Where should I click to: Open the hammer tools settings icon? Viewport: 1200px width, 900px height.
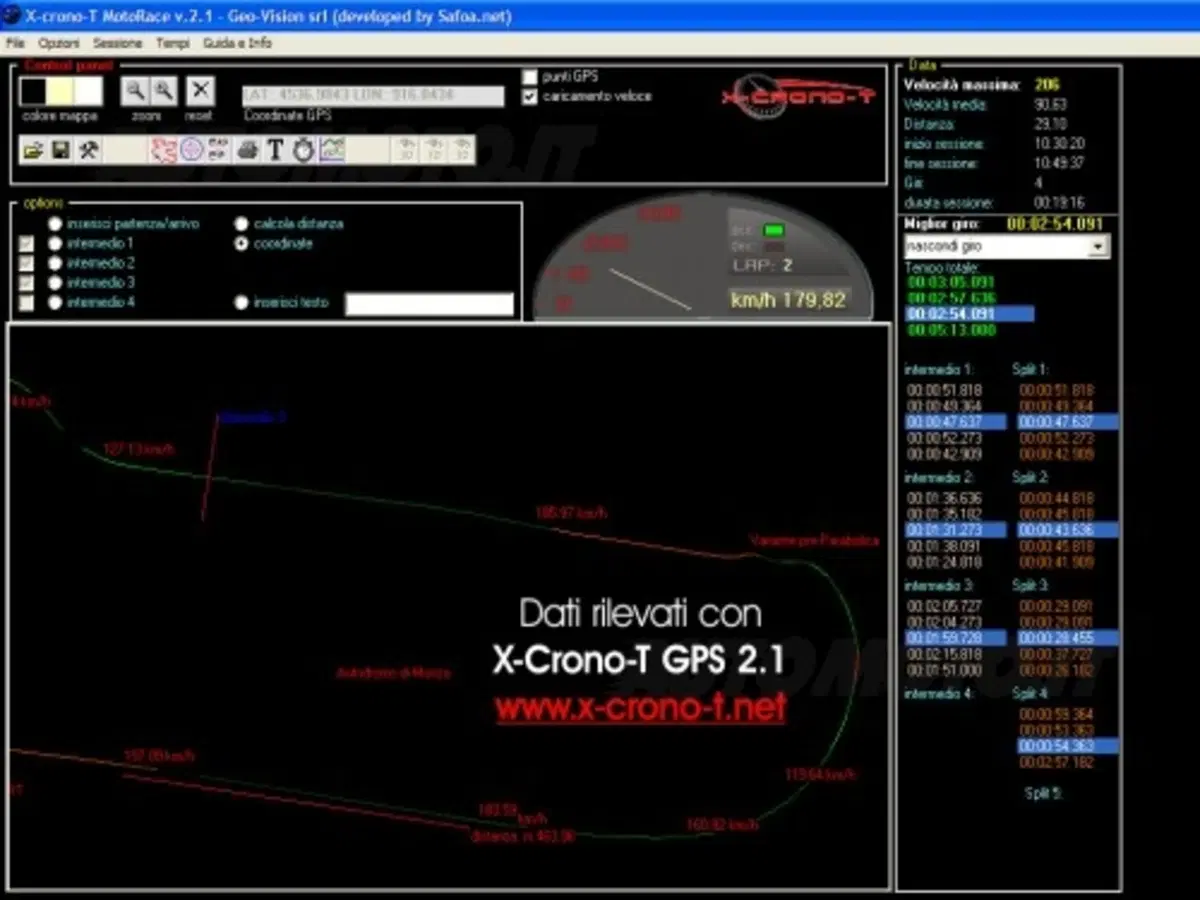pyautogui.click(x=89, y=150)
